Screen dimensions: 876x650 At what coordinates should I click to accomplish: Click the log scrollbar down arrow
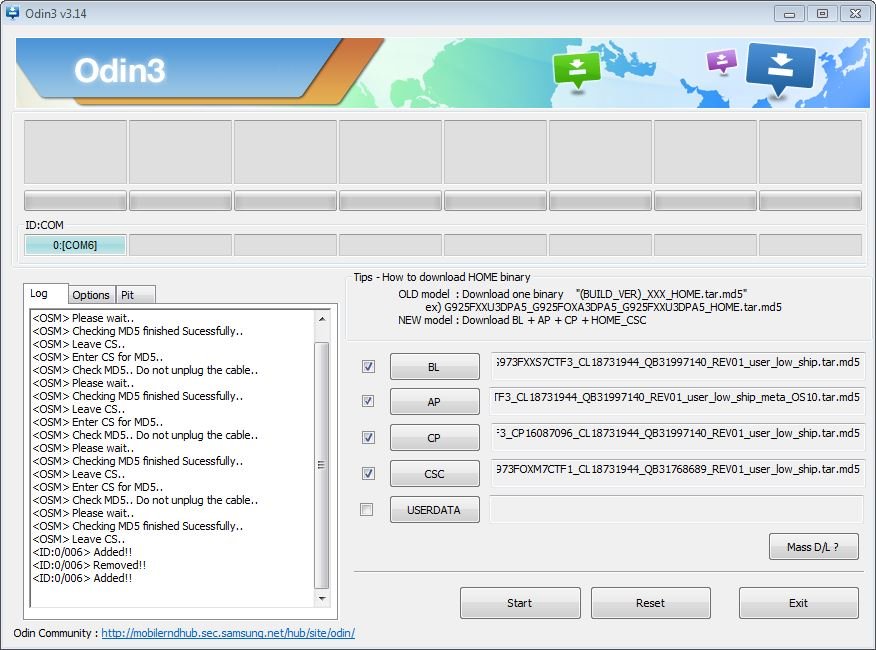[322, 599]
